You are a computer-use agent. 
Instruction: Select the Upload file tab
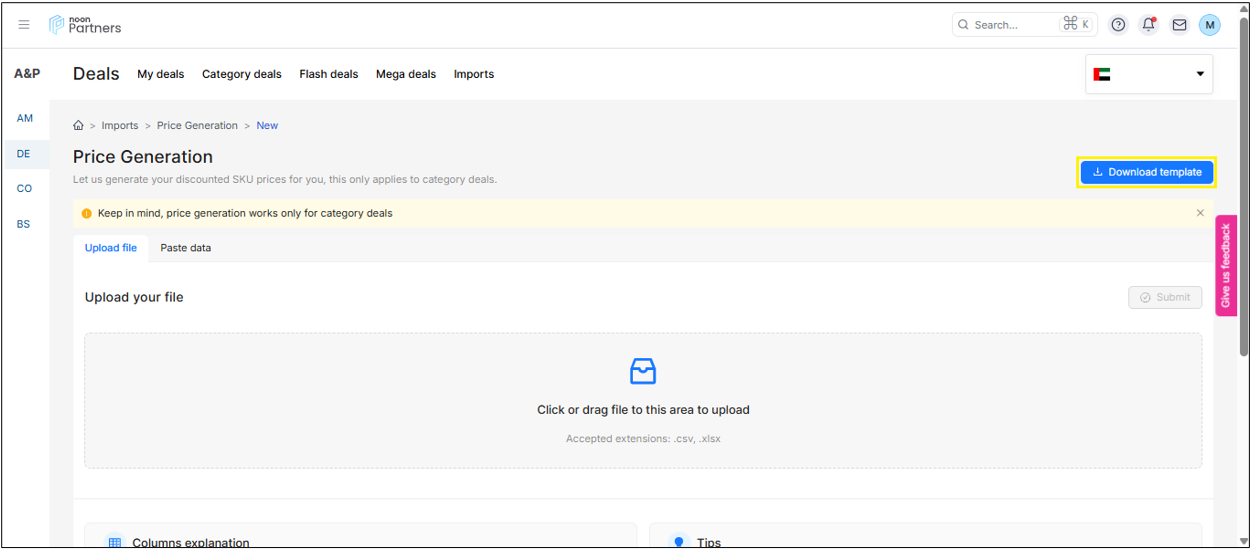(x=111, y=248)
